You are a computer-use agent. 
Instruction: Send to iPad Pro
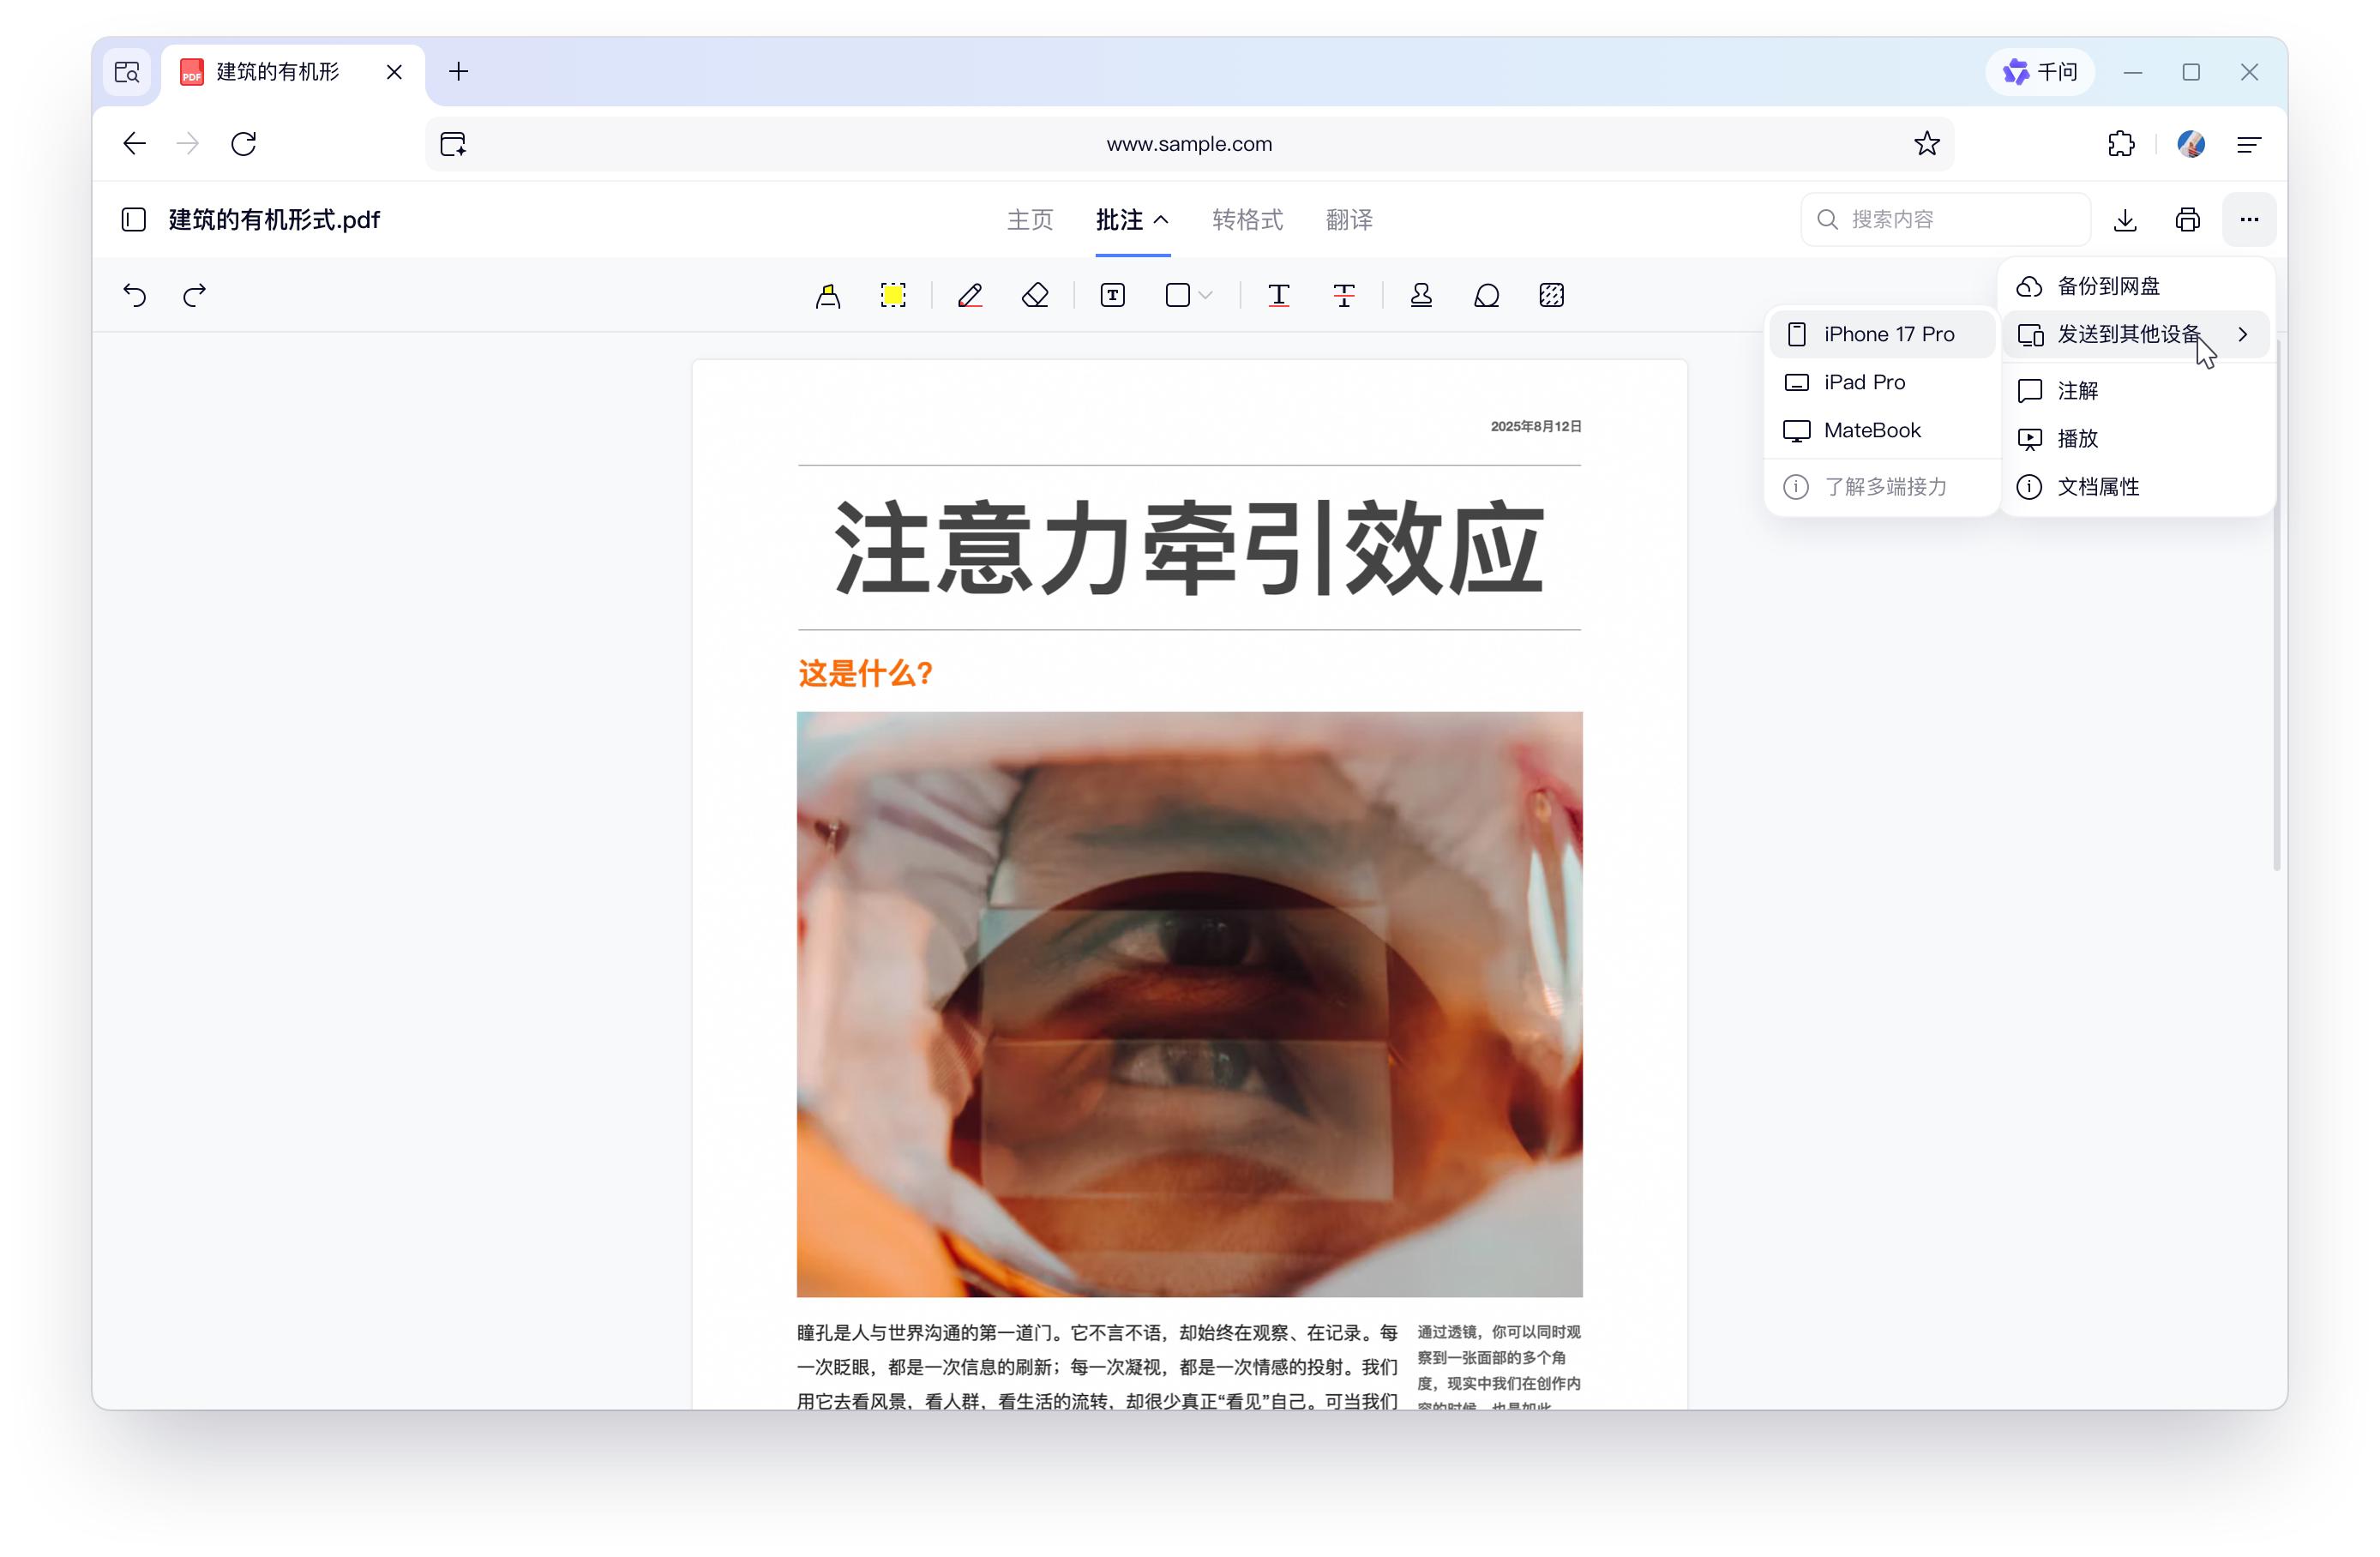pos(1882,382)
